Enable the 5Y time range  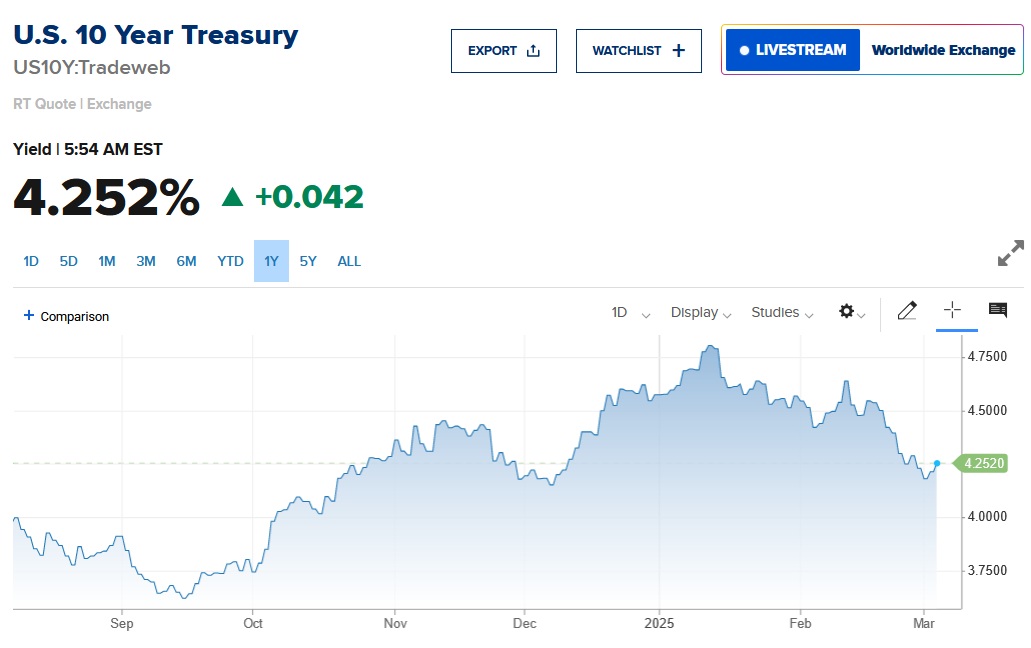click(x=308, y=261)
